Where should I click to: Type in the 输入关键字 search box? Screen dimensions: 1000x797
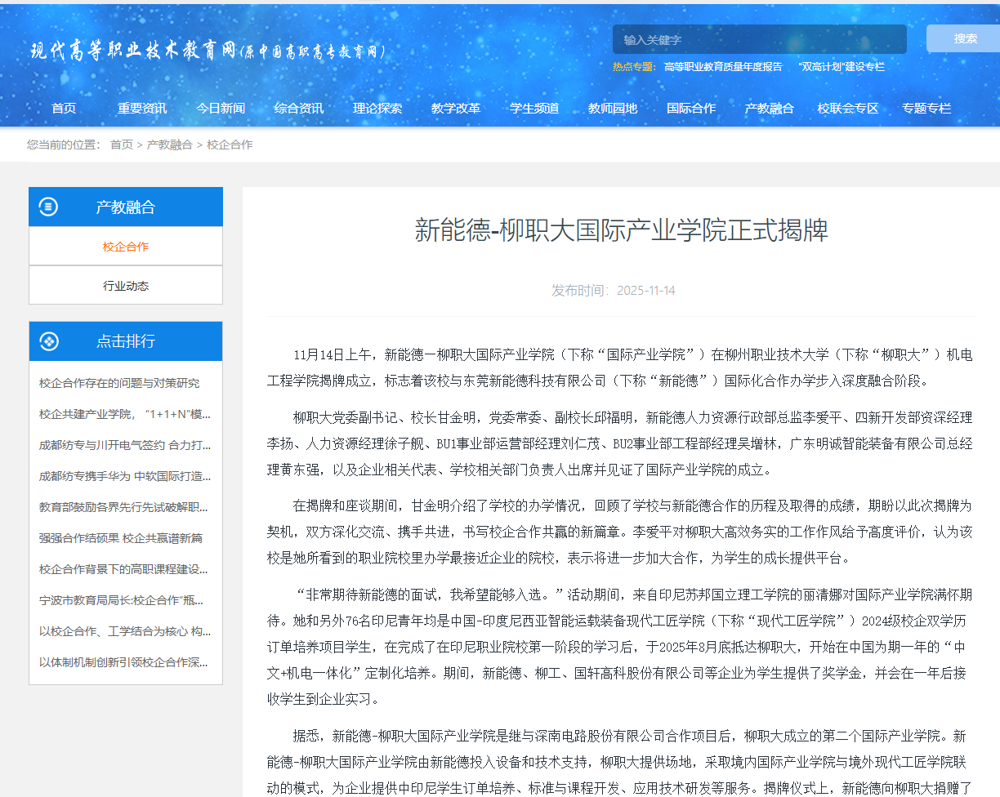coord(758,40)
